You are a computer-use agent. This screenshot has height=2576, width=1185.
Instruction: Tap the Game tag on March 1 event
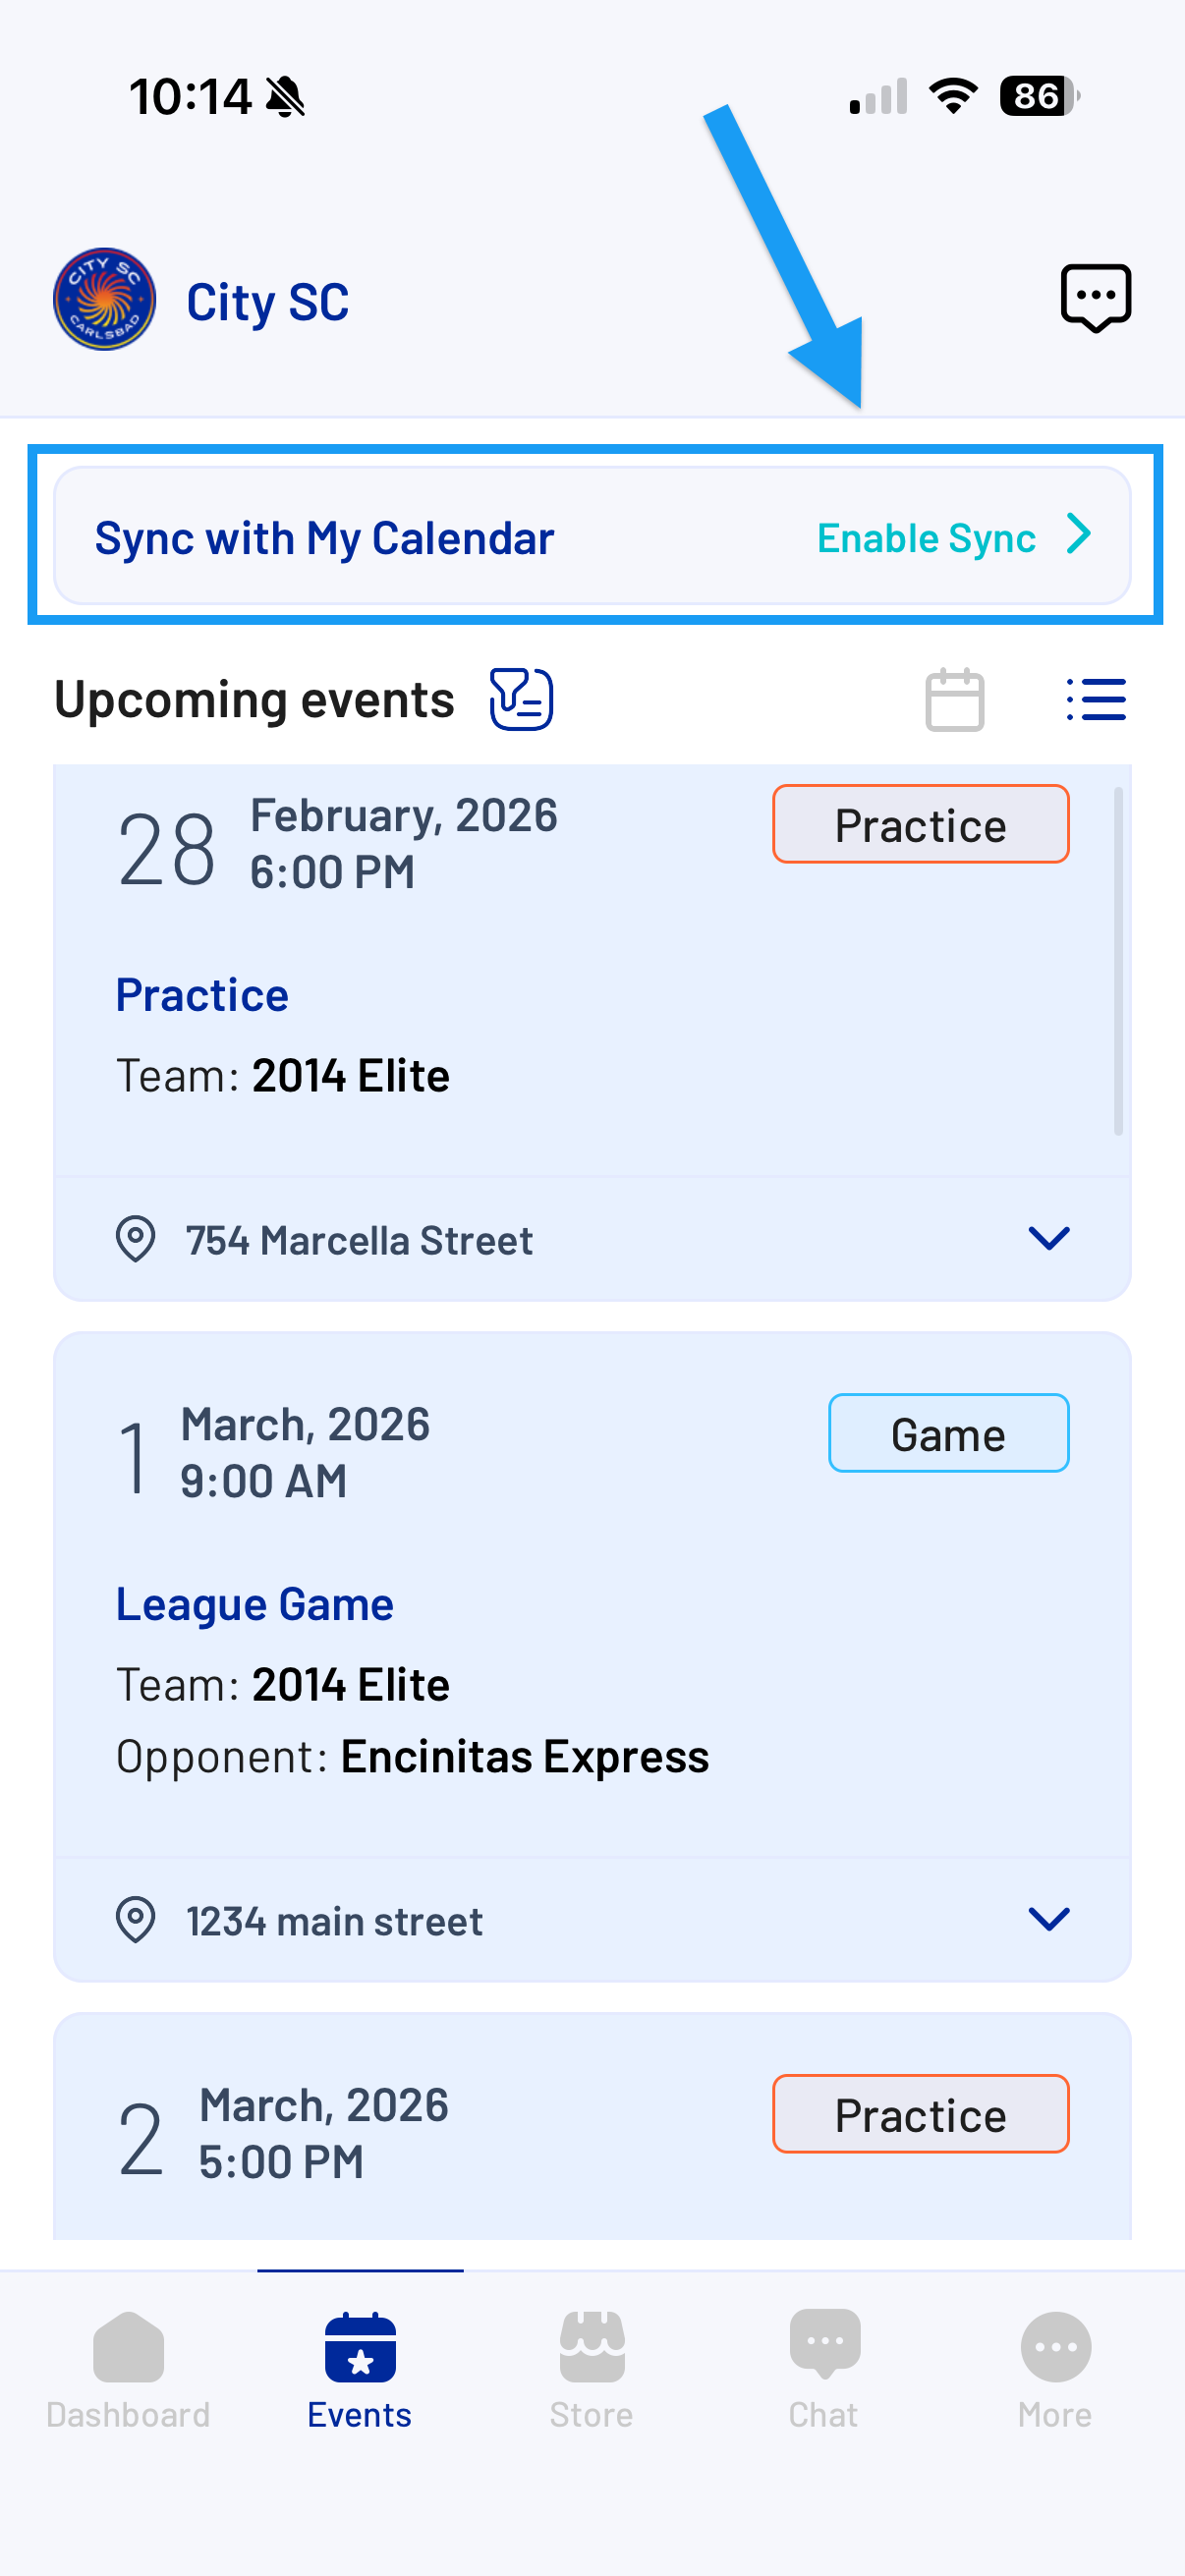pos(948,1433)
